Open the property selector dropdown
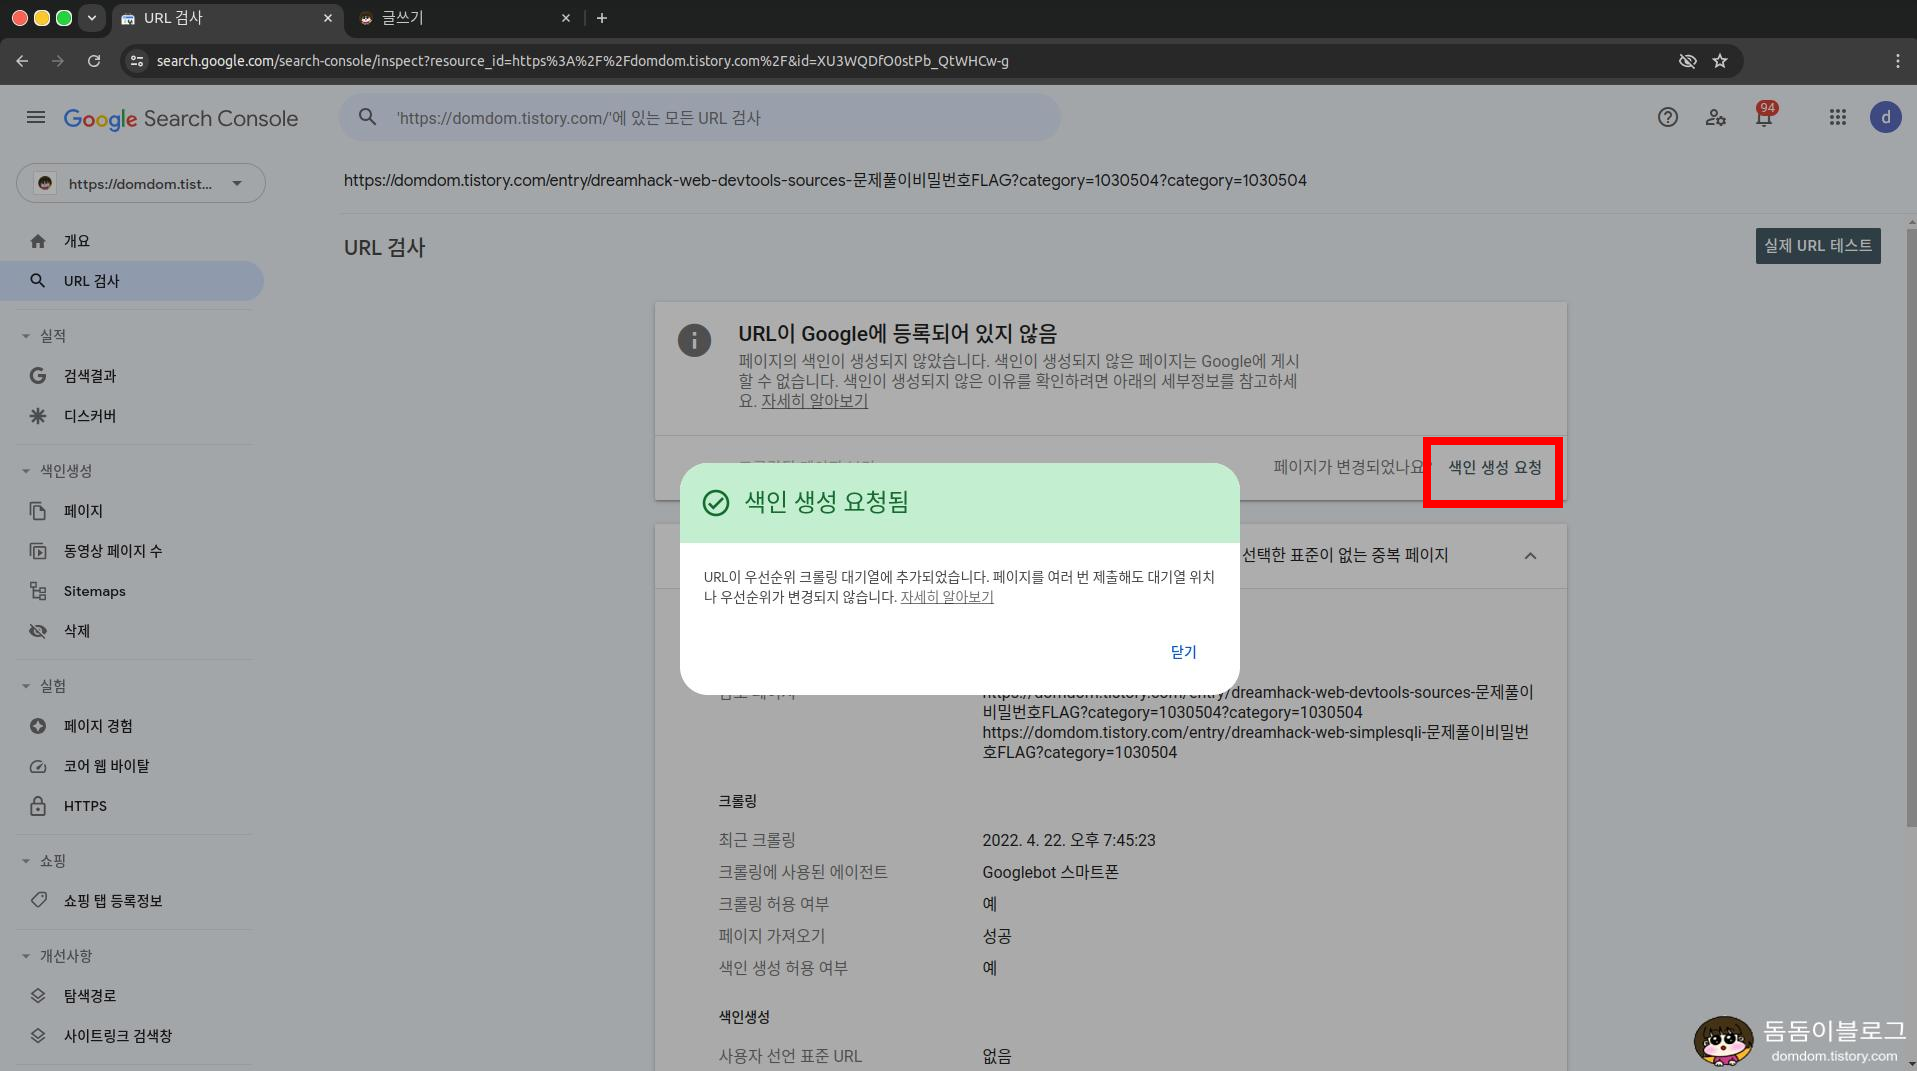1917x1071 pixels. (x=141, y=183)
